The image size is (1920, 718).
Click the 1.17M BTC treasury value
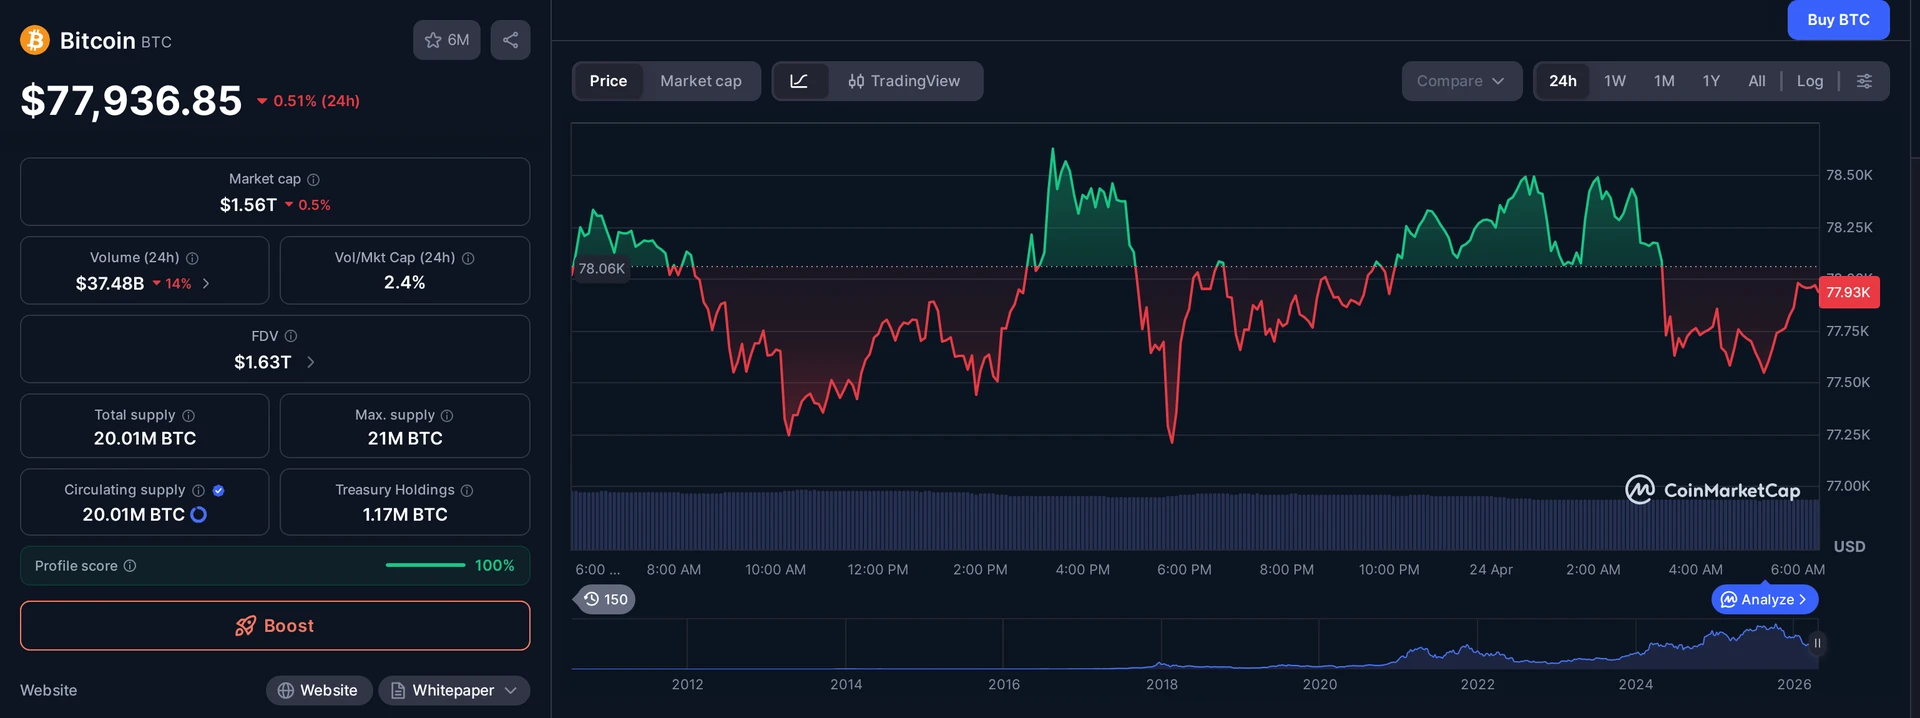click(405, 514)
